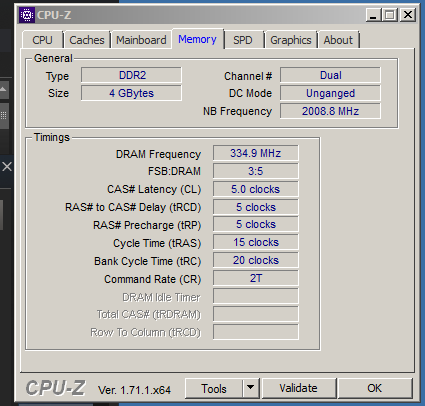The image size is (425, 406).
Task: Click the Validate button
Action: (299, 388)
